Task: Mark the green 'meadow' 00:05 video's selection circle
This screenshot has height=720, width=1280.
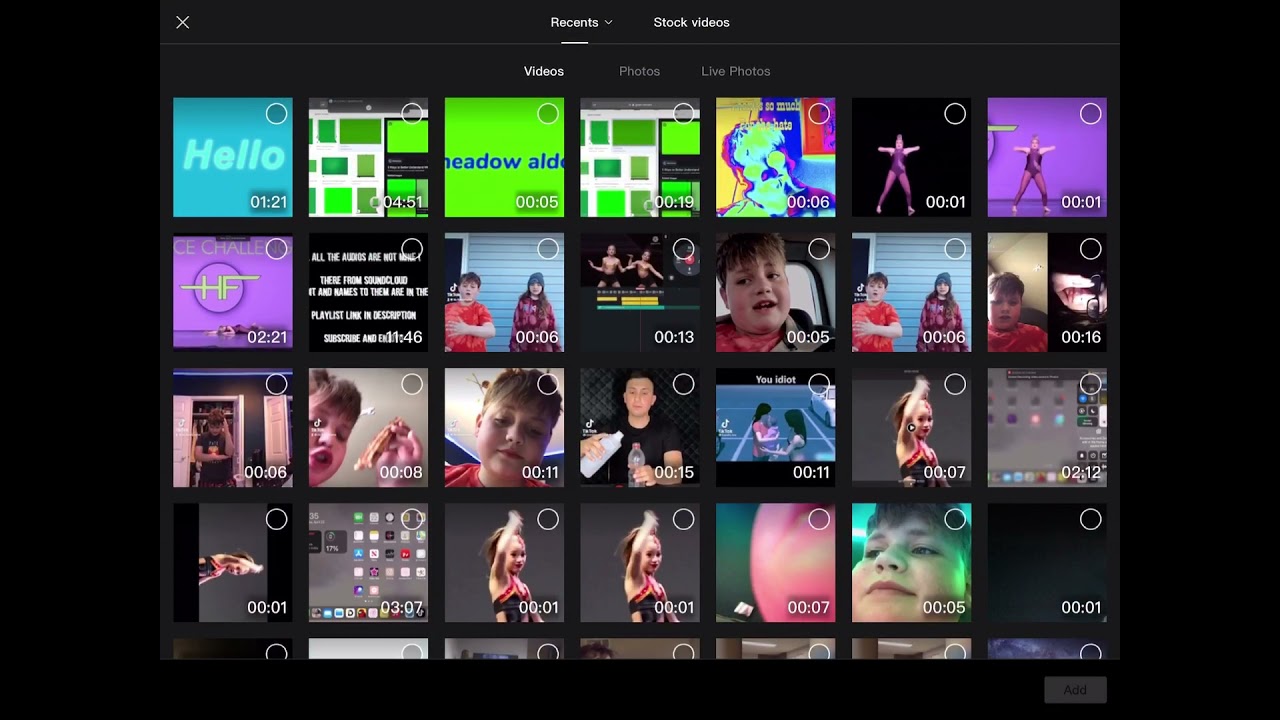Action: [548, 114]
